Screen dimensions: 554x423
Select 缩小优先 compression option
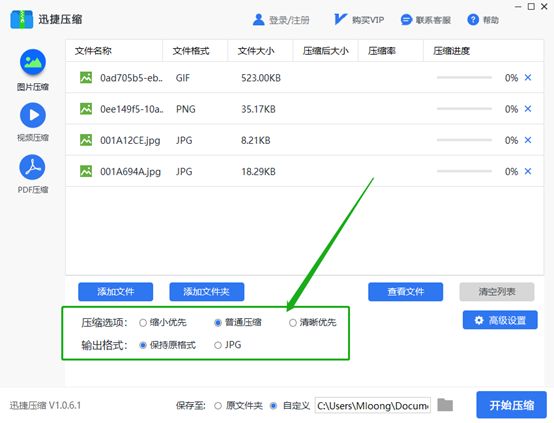(x=143, y=323)
